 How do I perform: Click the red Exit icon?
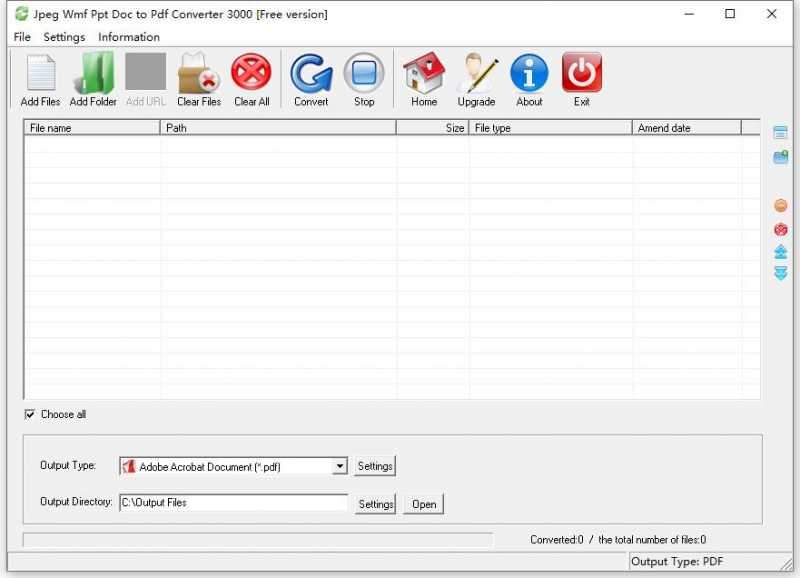(x=582, y=79)
